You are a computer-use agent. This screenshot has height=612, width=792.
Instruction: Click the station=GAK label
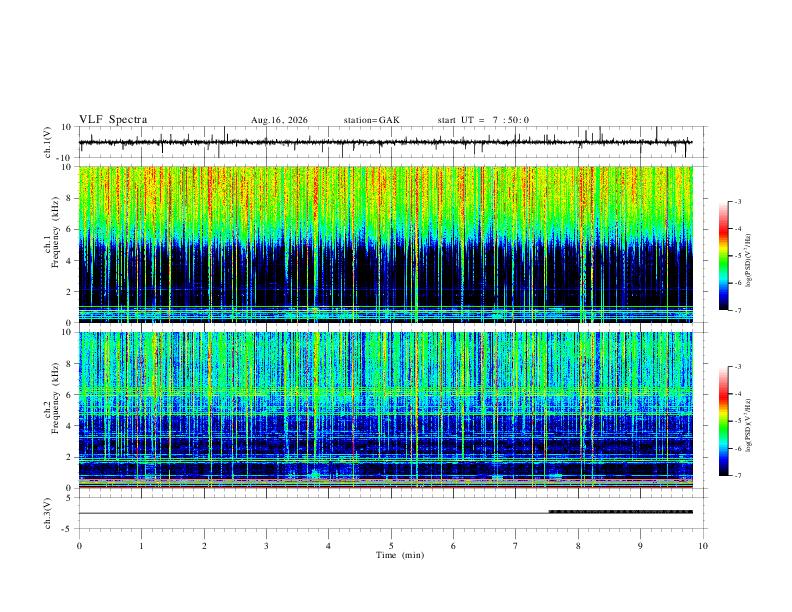(x=372, y=120)
